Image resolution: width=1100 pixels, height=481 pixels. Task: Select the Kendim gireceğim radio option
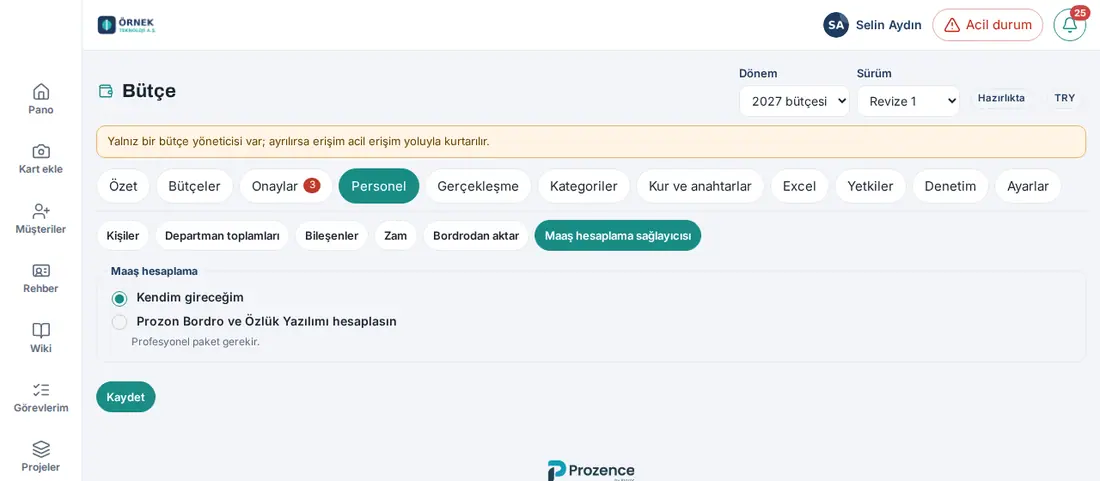(x=119, y=298)
